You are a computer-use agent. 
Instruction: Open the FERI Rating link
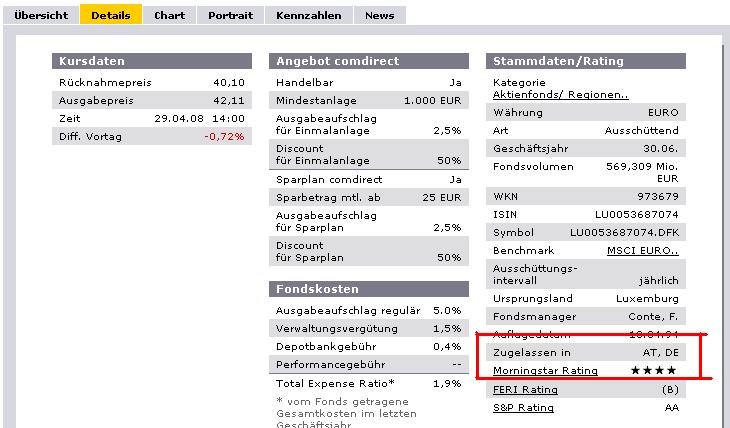pyautogui.click(x=525, y=390)
